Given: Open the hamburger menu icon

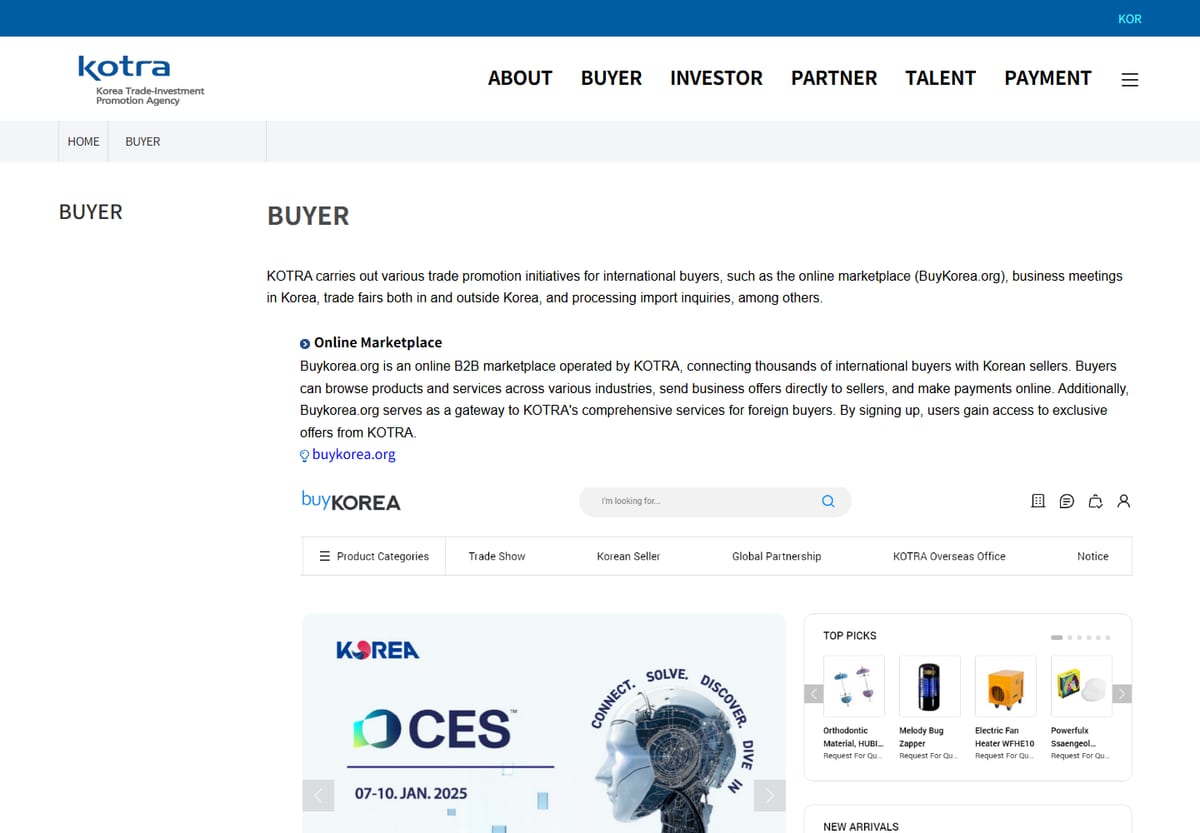Looking at the screenshot, I should tap(1130, 80).
